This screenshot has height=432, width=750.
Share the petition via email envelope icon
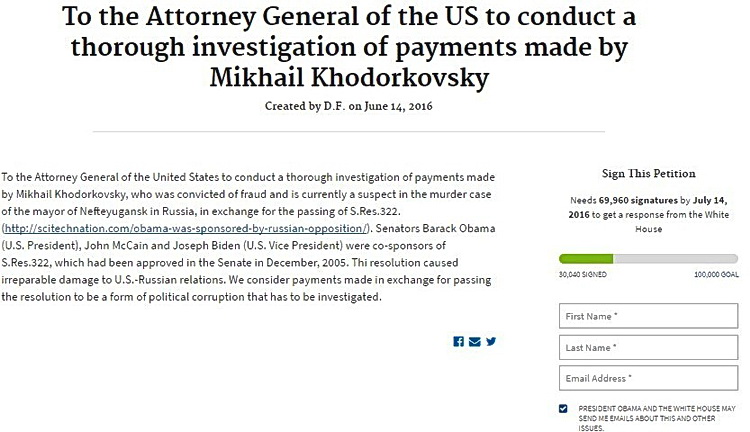[x=474, y=342]
